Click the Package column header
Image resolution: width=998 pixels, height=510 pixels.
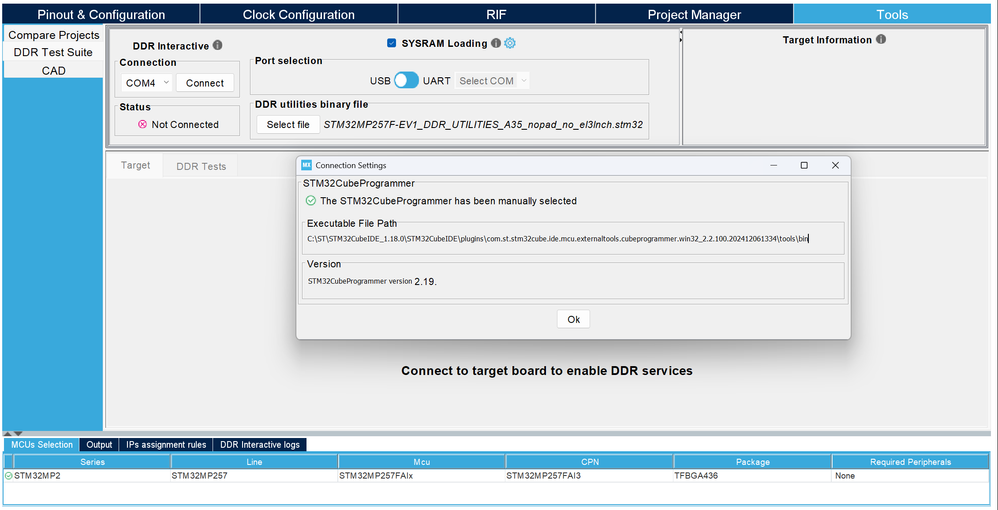pos(752,462)
